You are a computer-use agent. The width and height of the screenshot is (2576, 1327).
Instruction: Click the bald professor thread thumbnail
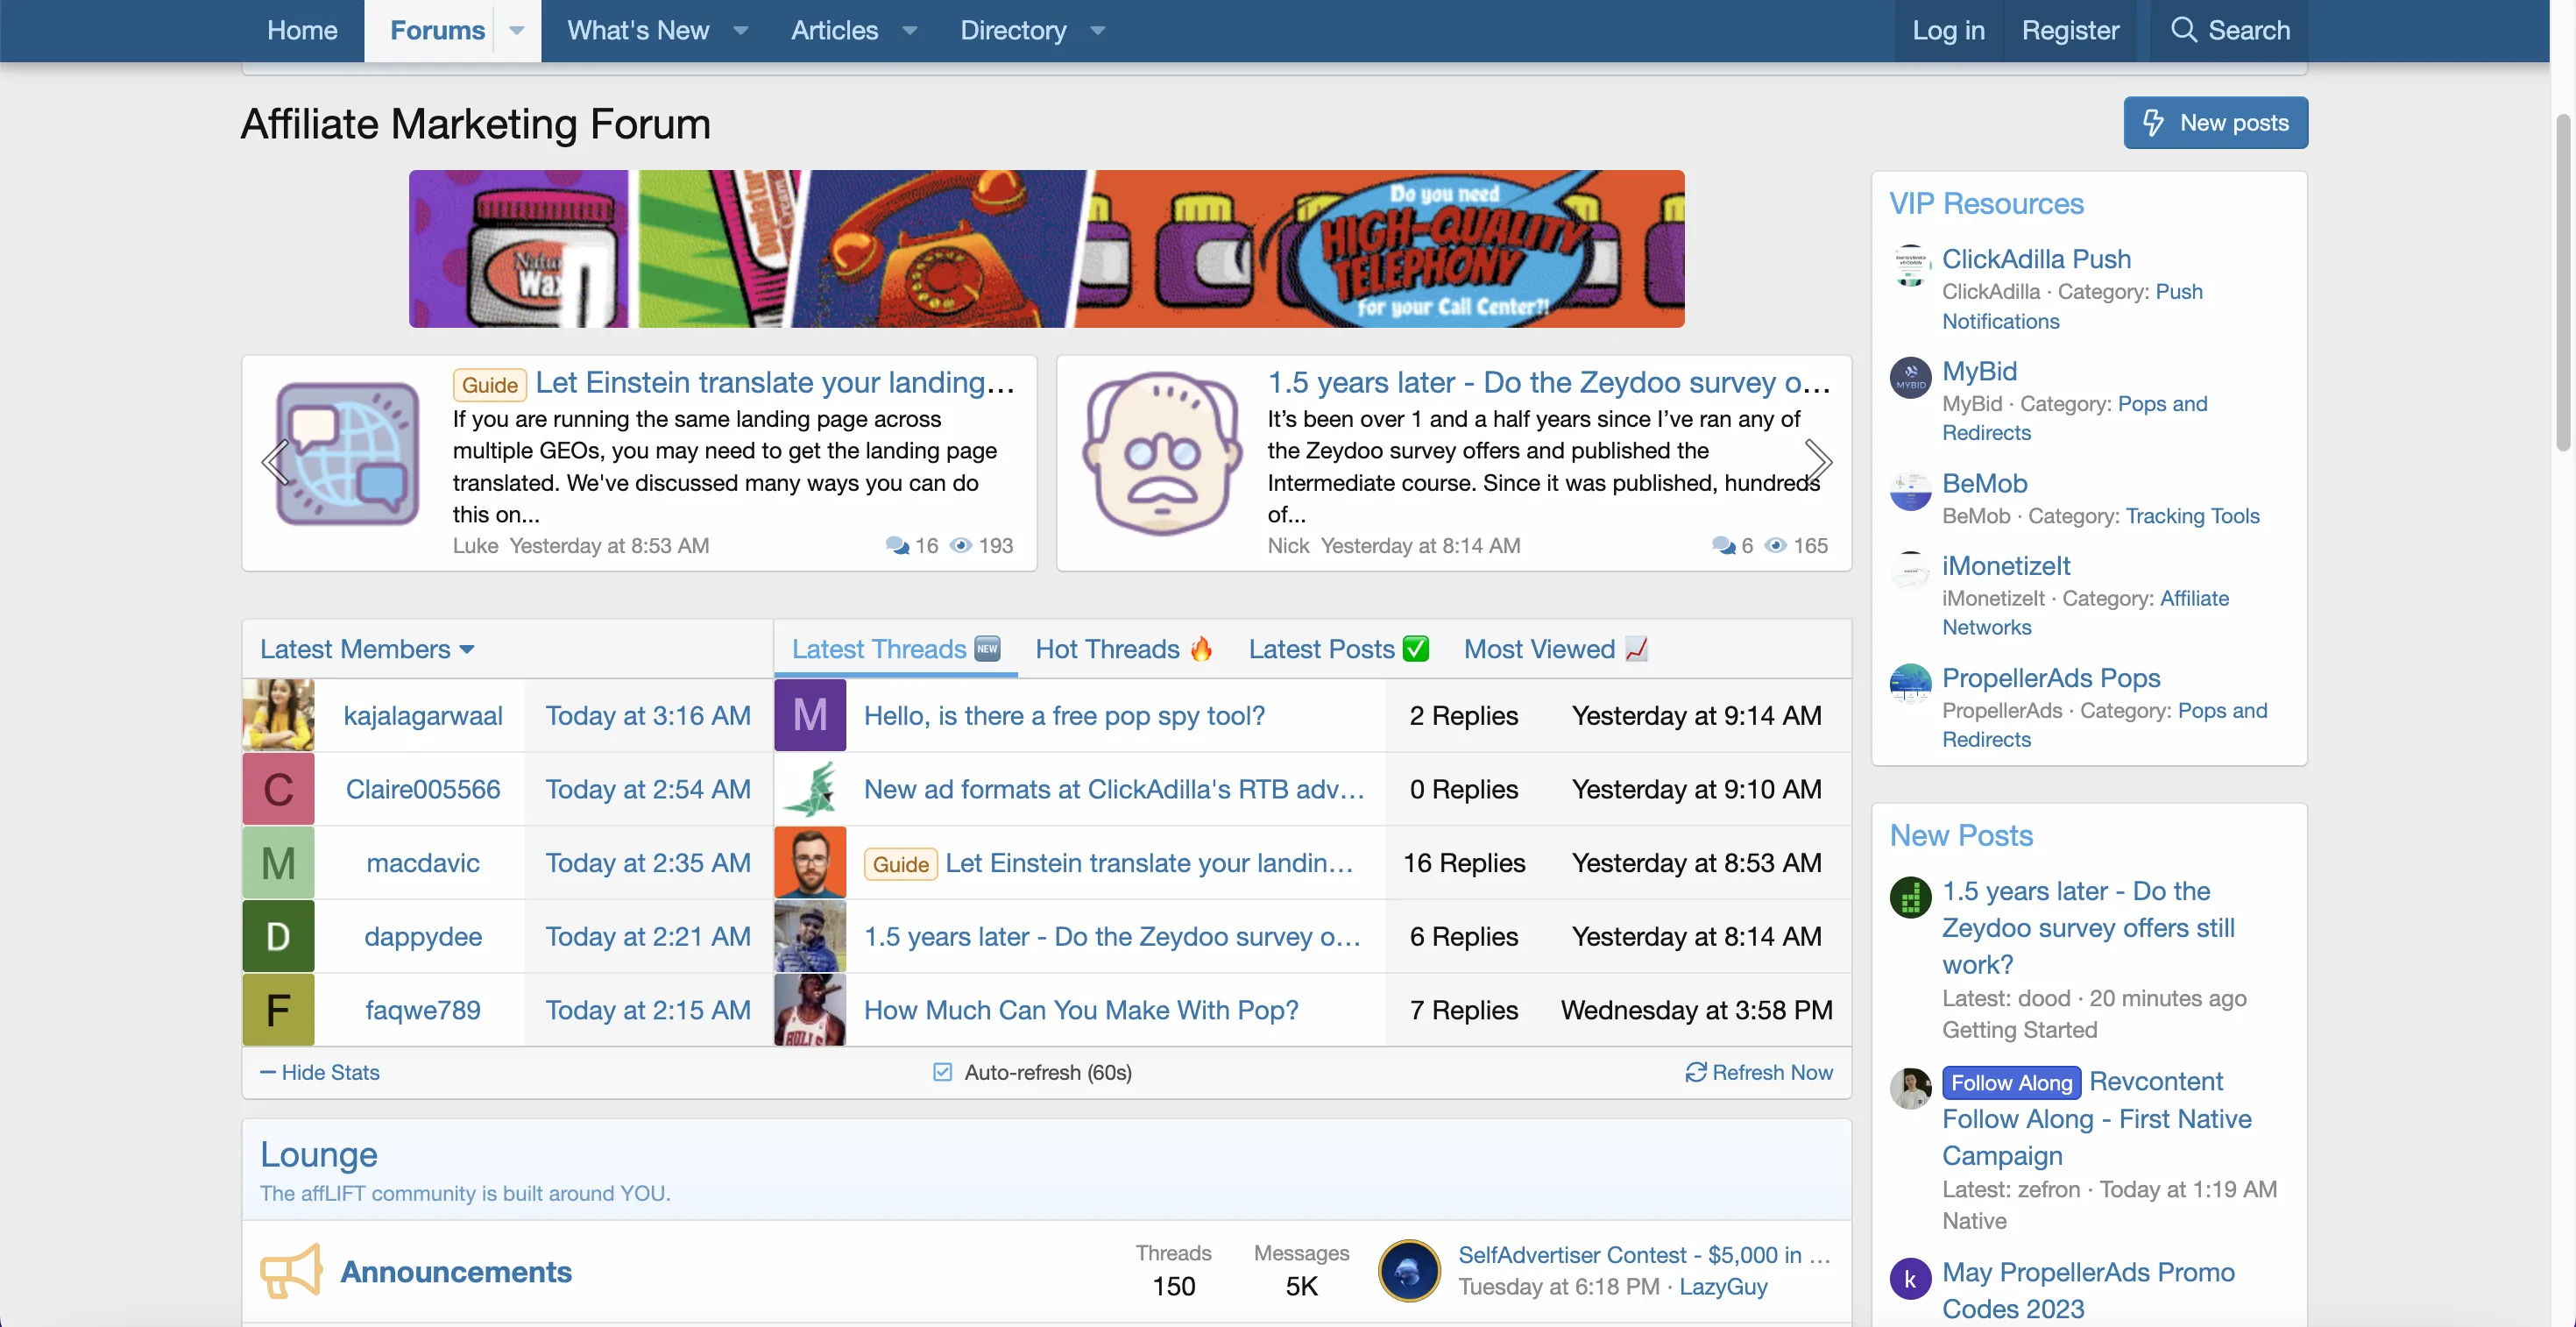pos(1162,455)
